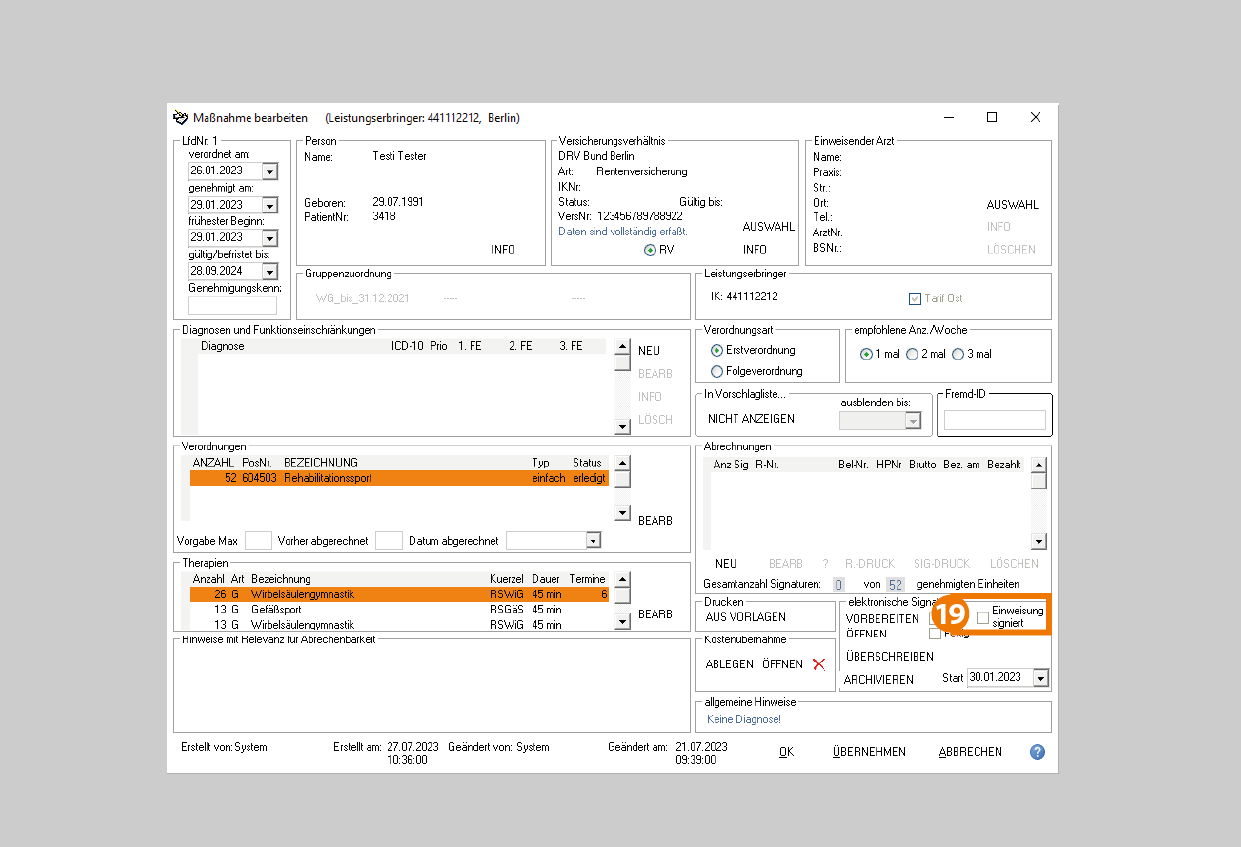The width and height of the screenshot is (1241, 847).
Task: Open the Start date dropdown
Action: 1040,678
